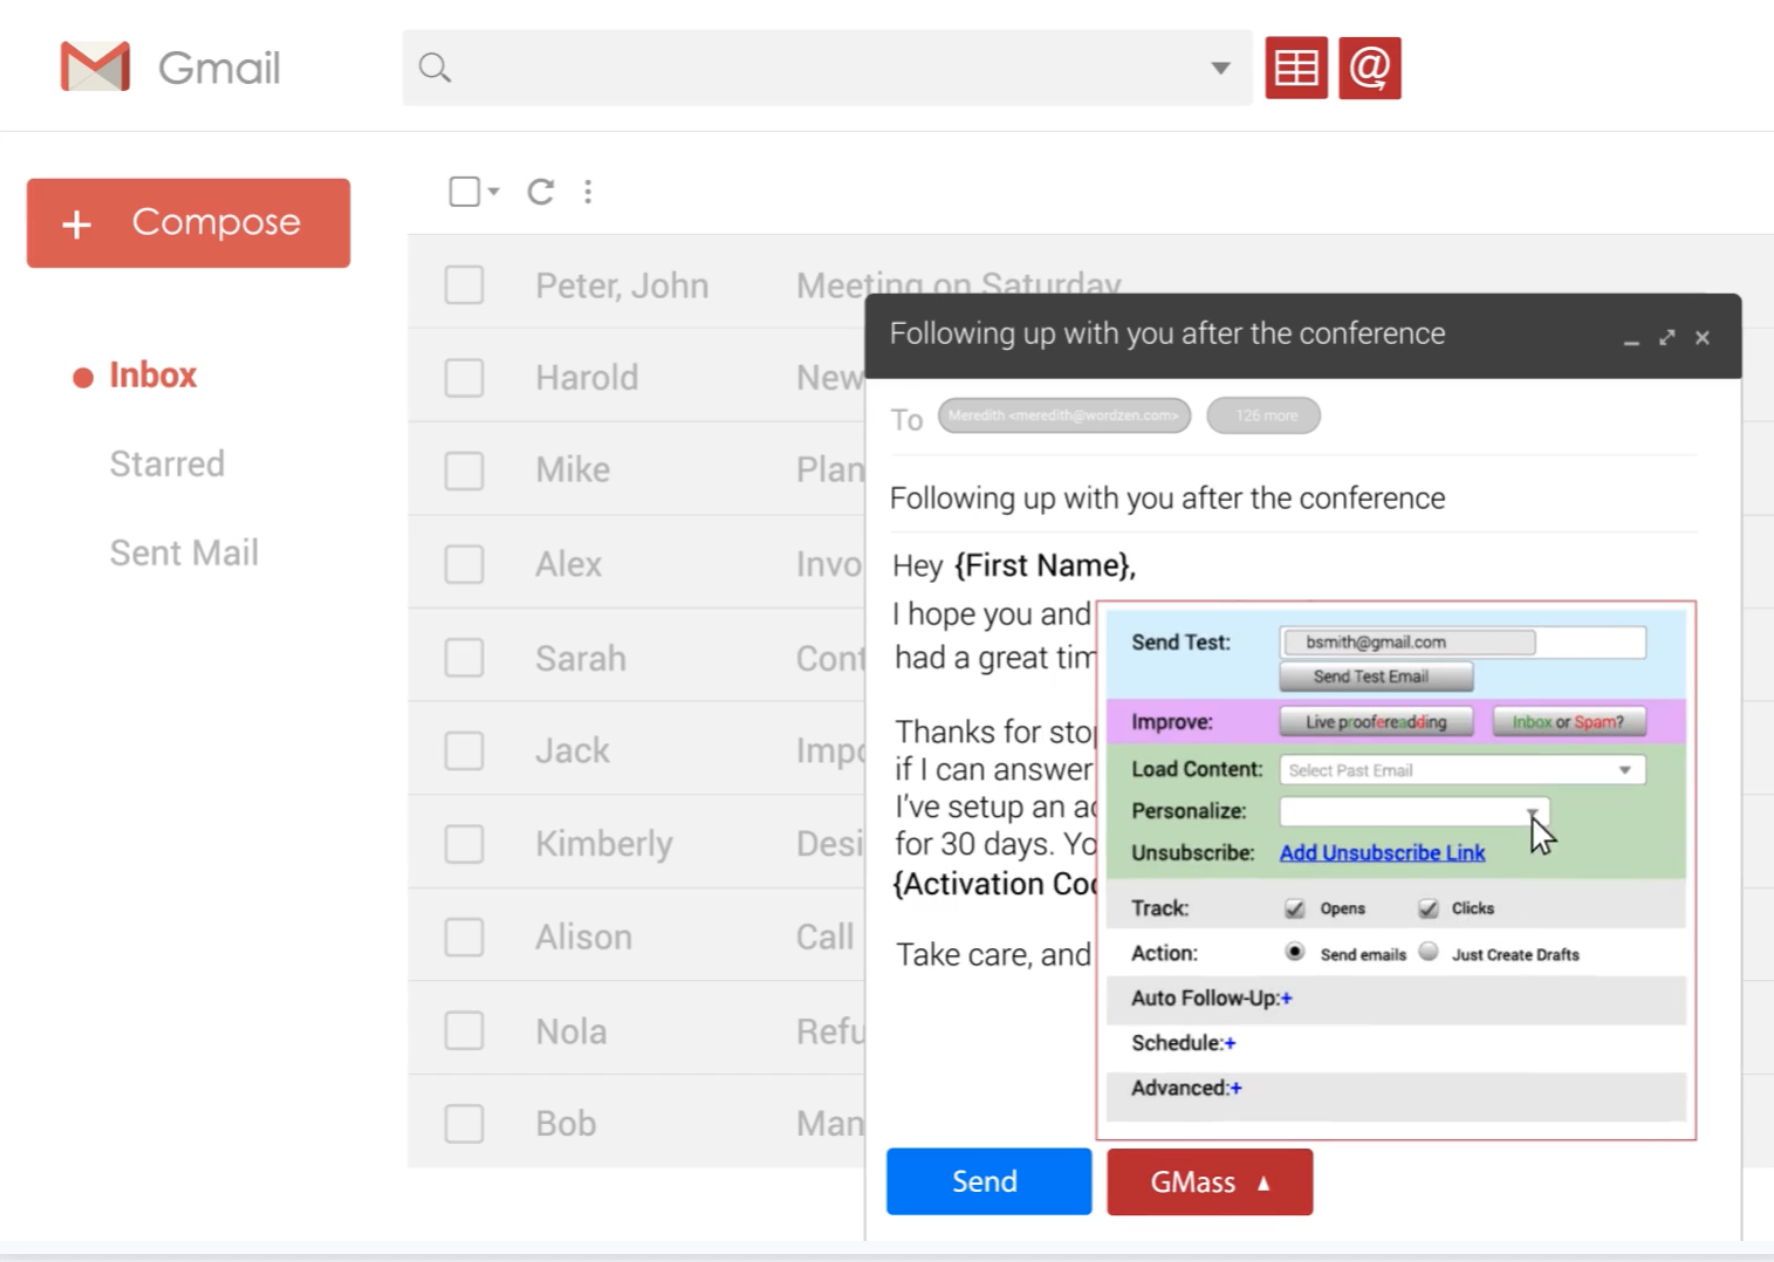Viewport: 1774px width, 1262px height.
Task: Open the GMass spreadsheet connect icon
Action: coord(1296,68)
